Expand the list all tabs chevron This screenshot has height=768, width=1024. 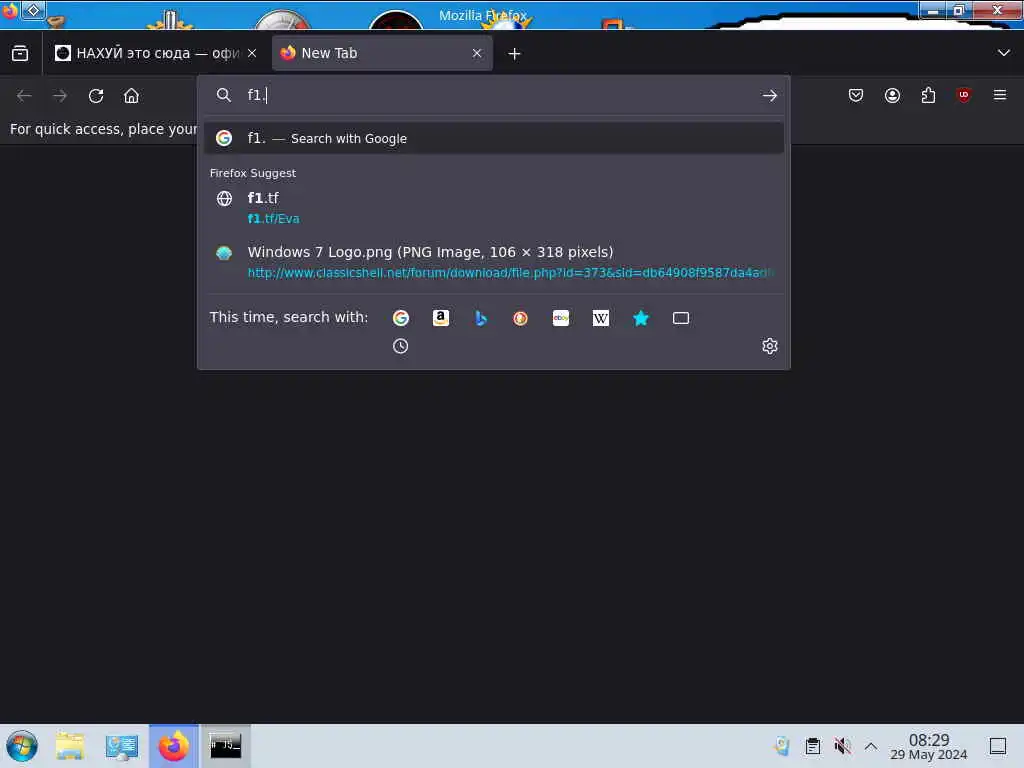pyautogui.click(x=1004, y=54)
